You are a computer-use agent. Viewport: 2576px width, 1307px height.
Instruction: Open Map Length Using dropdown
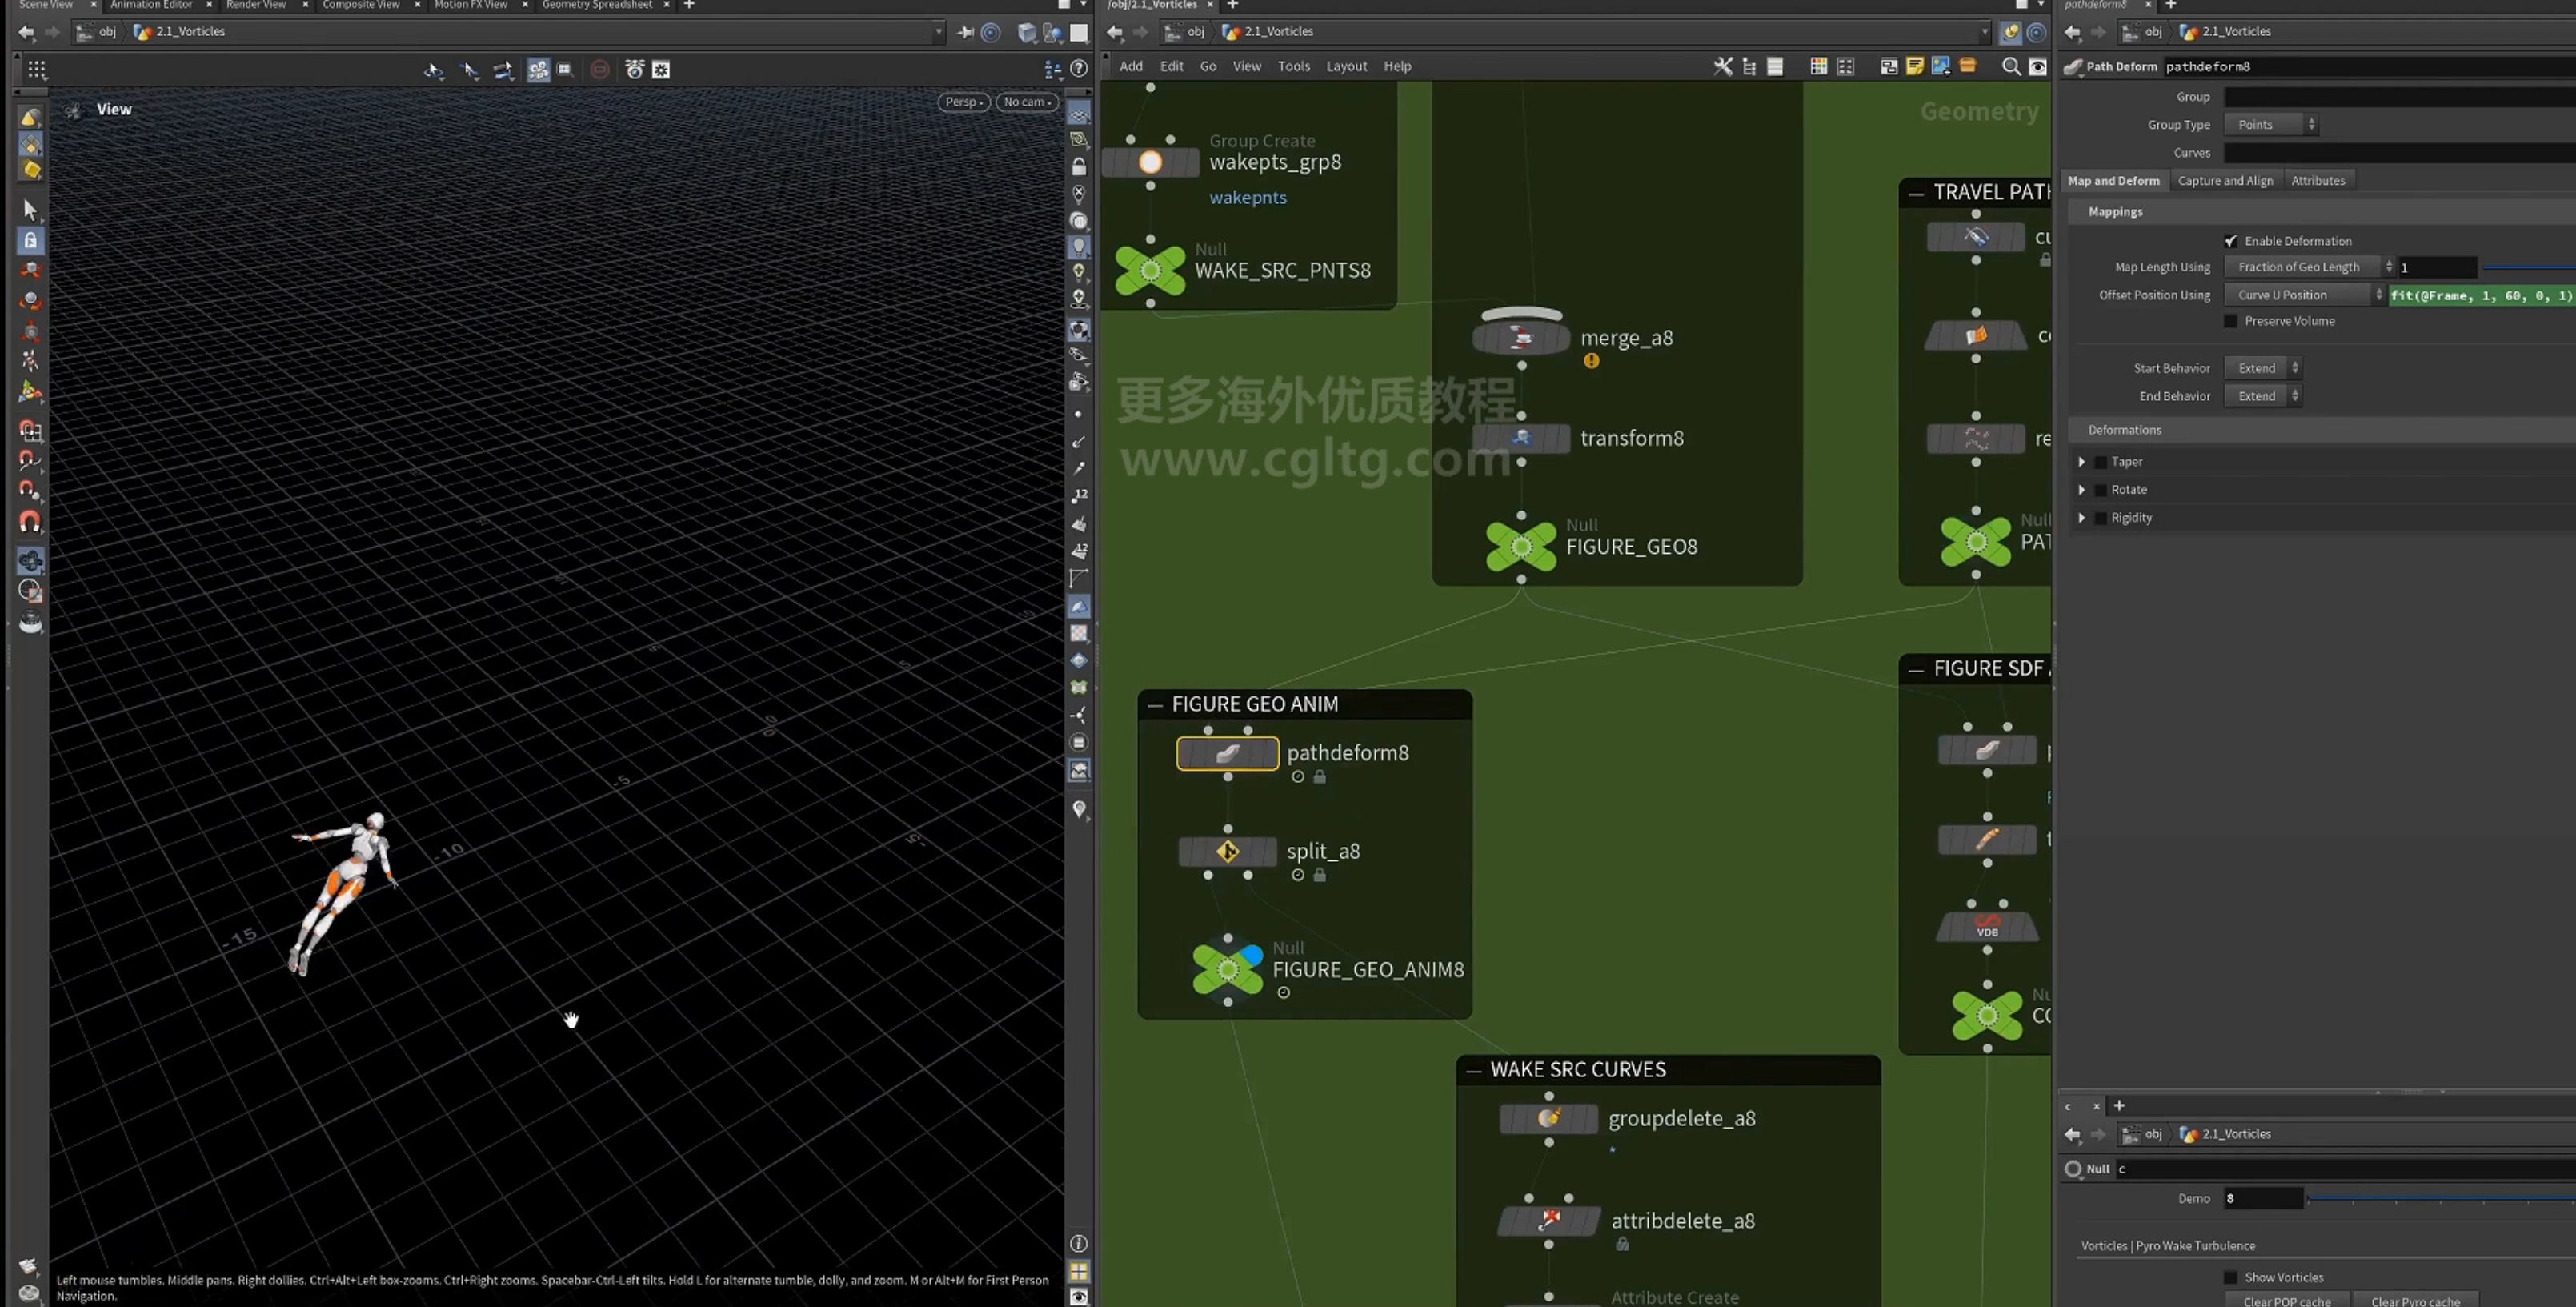point(2308,267)
